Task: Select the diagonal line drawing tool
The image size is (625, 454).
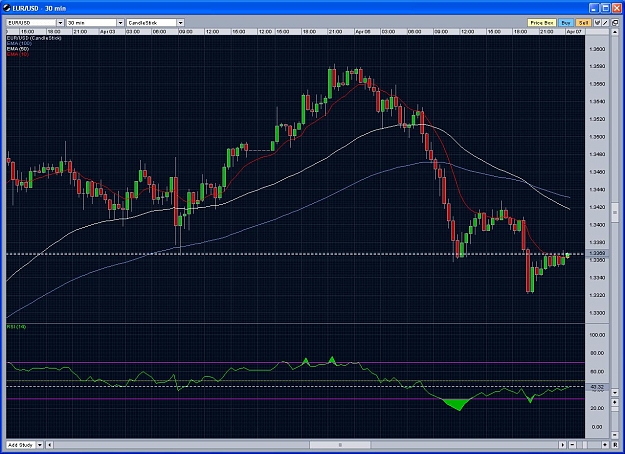Action: pyautogui.click(x=605, y=23)
